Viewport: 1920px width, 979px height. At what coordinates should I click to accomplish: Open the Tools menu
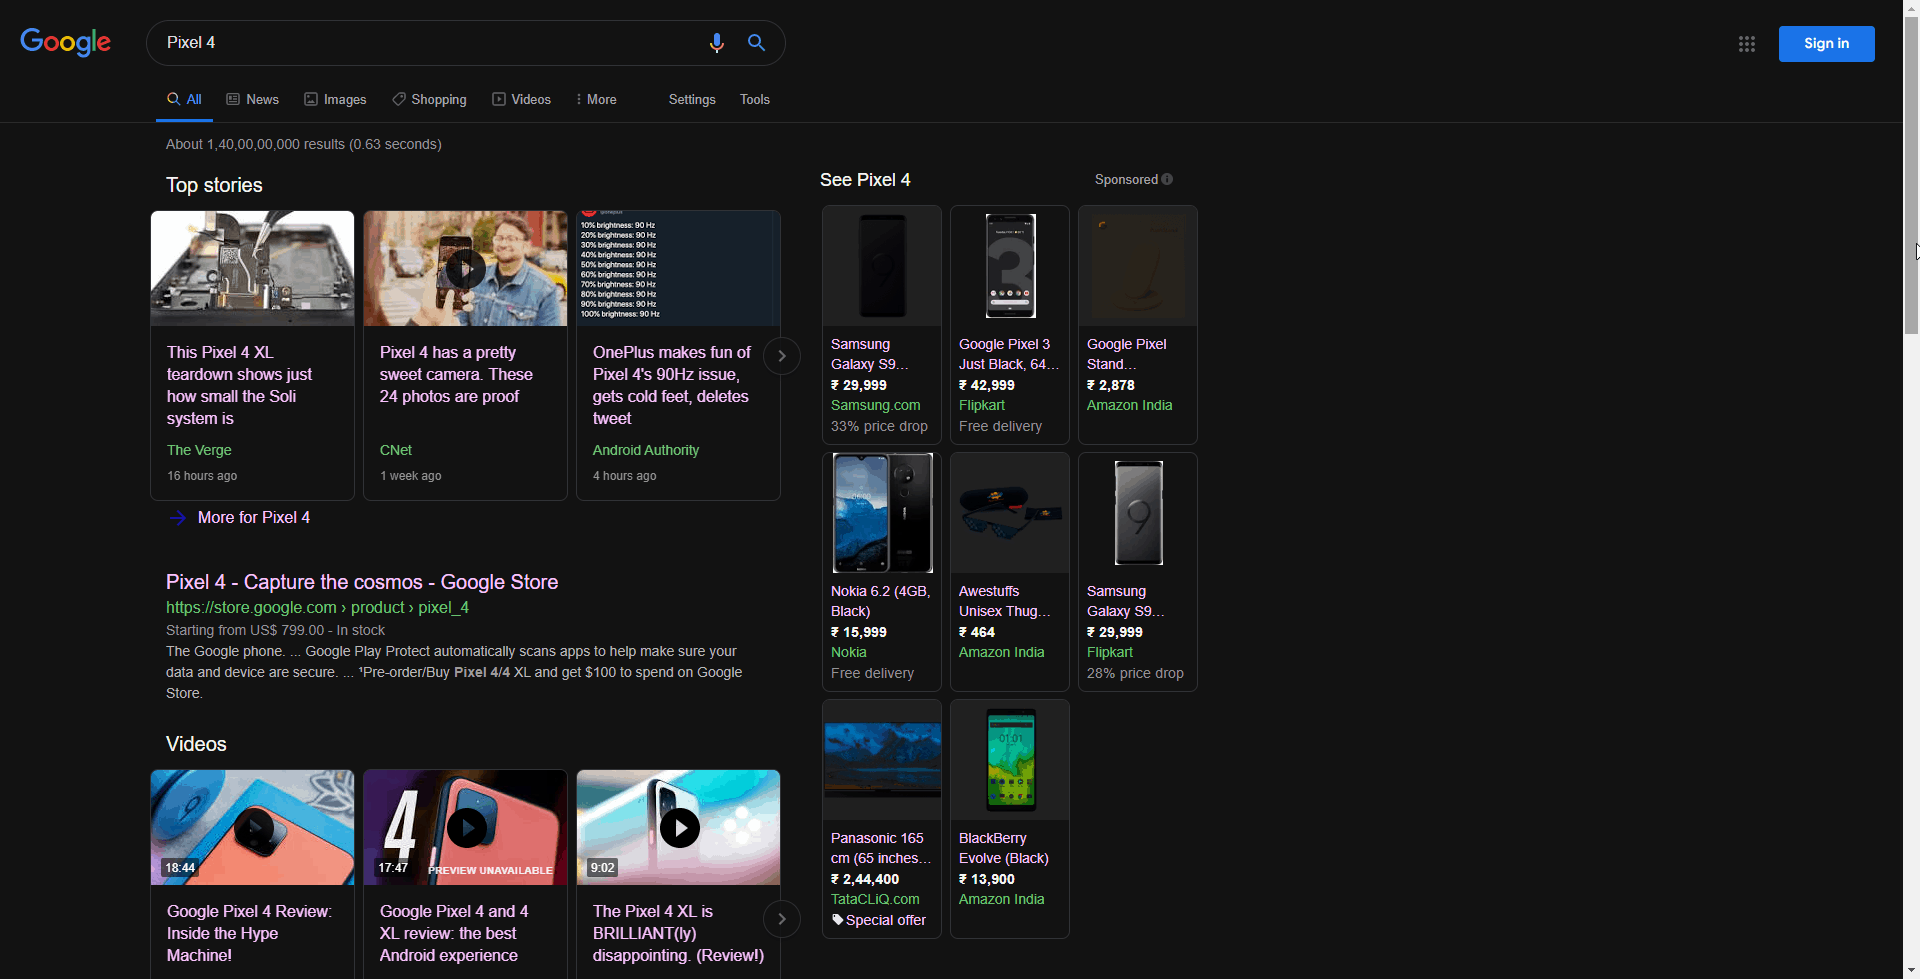point(754,99)
